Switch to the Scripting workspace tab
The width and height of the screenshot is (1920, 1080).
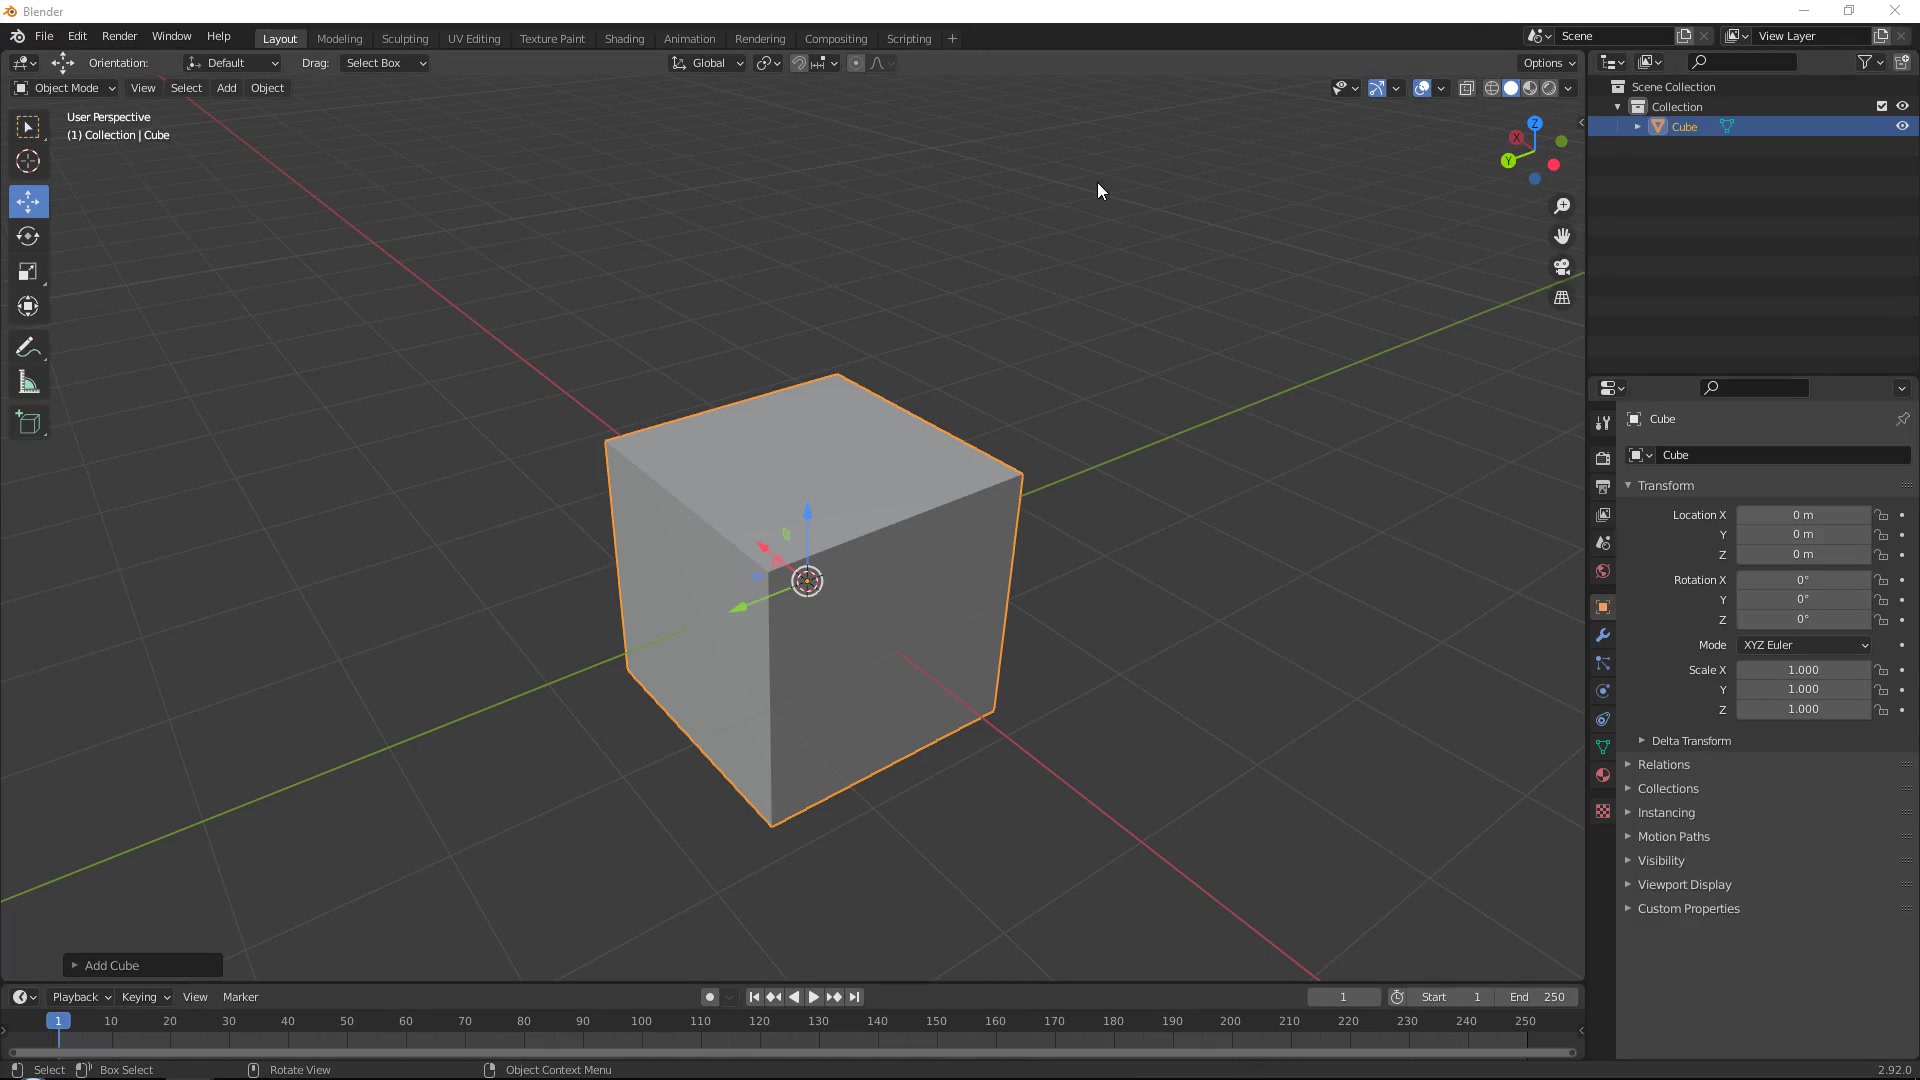[908, 39]
